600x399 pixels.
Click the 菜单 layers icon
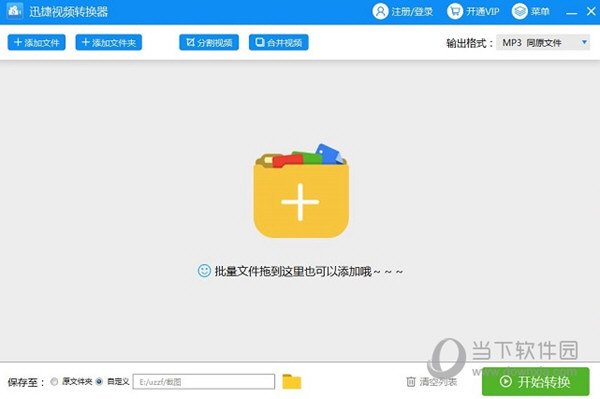tap(520, 11)
